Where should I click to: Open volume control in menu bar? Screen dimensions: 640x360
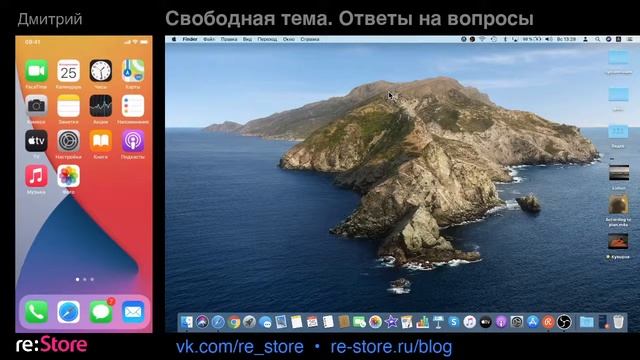tap(549, 39)
